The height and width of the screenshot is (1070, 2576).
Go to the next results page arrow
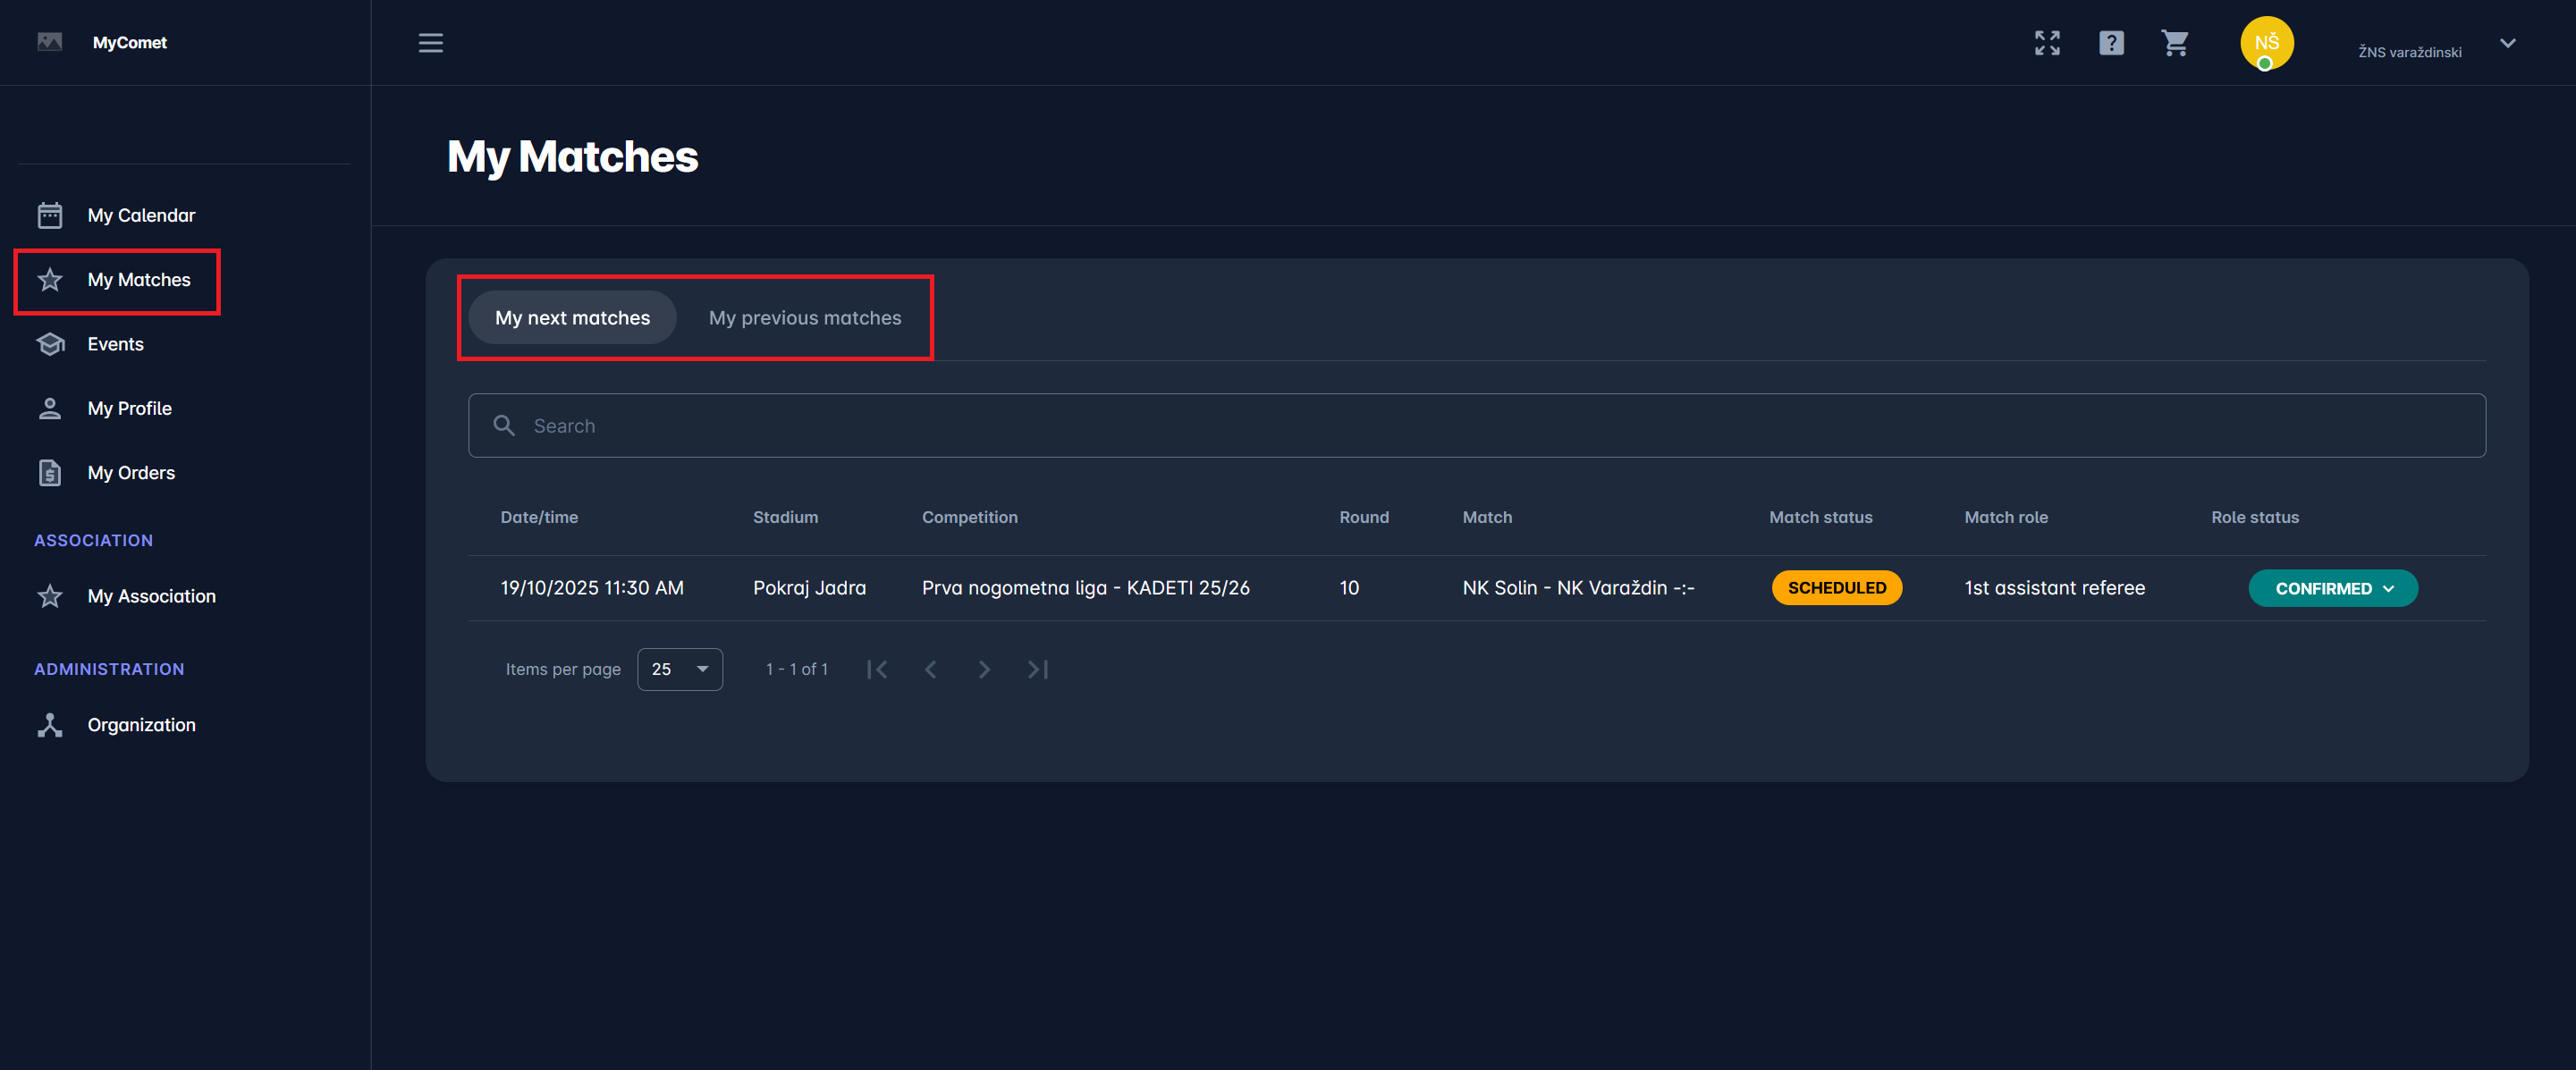click(x=984, y=669)
